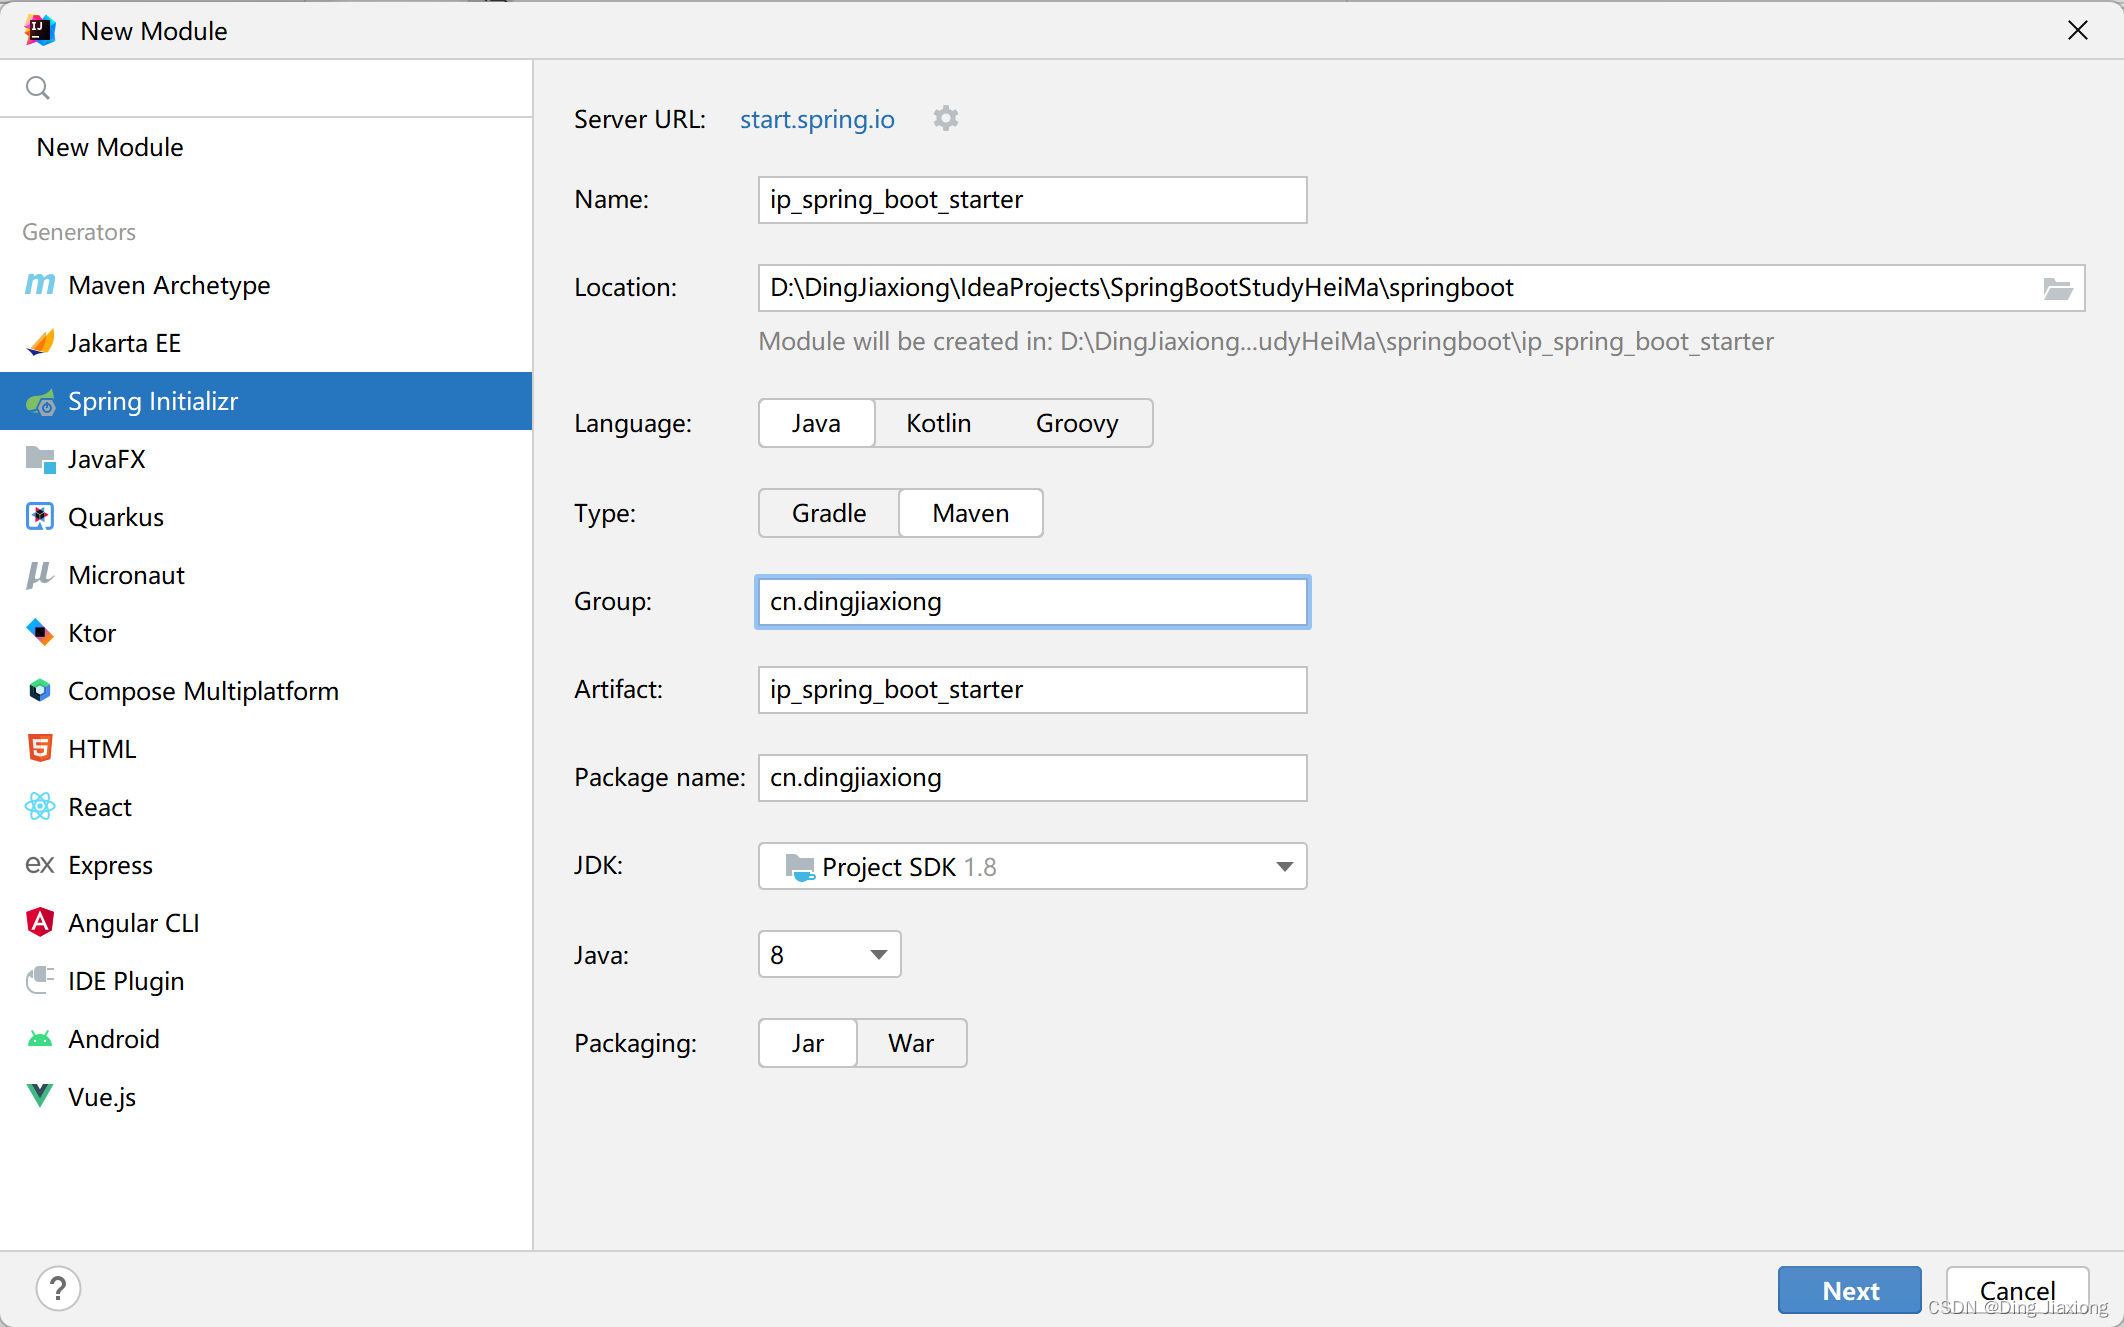Expand the Java version dropdown
The image size is (2124, 1327).
pyautogui.click(x=879, y=954)
